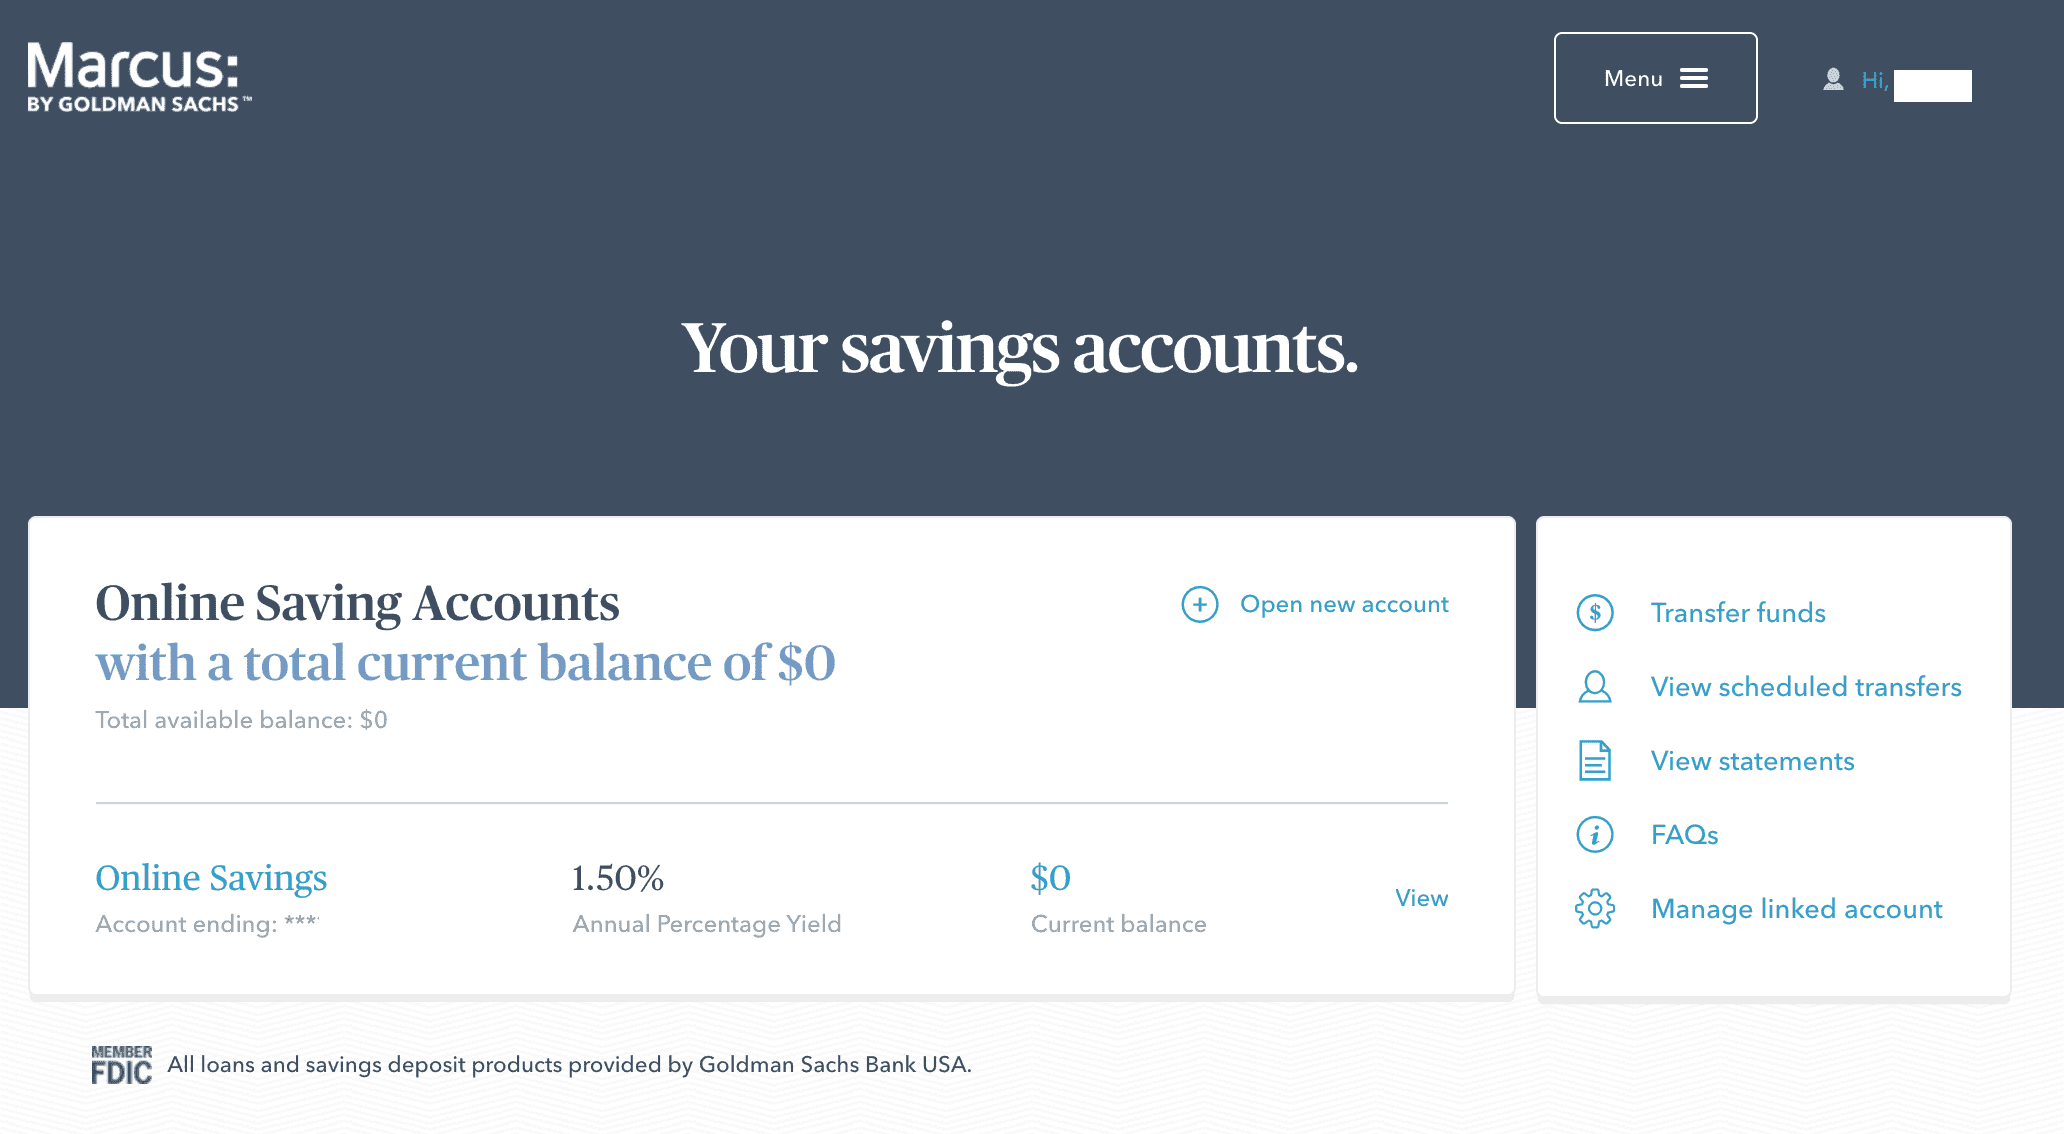Click the Marcus by Goldman Sachs logo
This screenshot has height=1134, width=2064.
pyautogui.click(x=139, y=77)
